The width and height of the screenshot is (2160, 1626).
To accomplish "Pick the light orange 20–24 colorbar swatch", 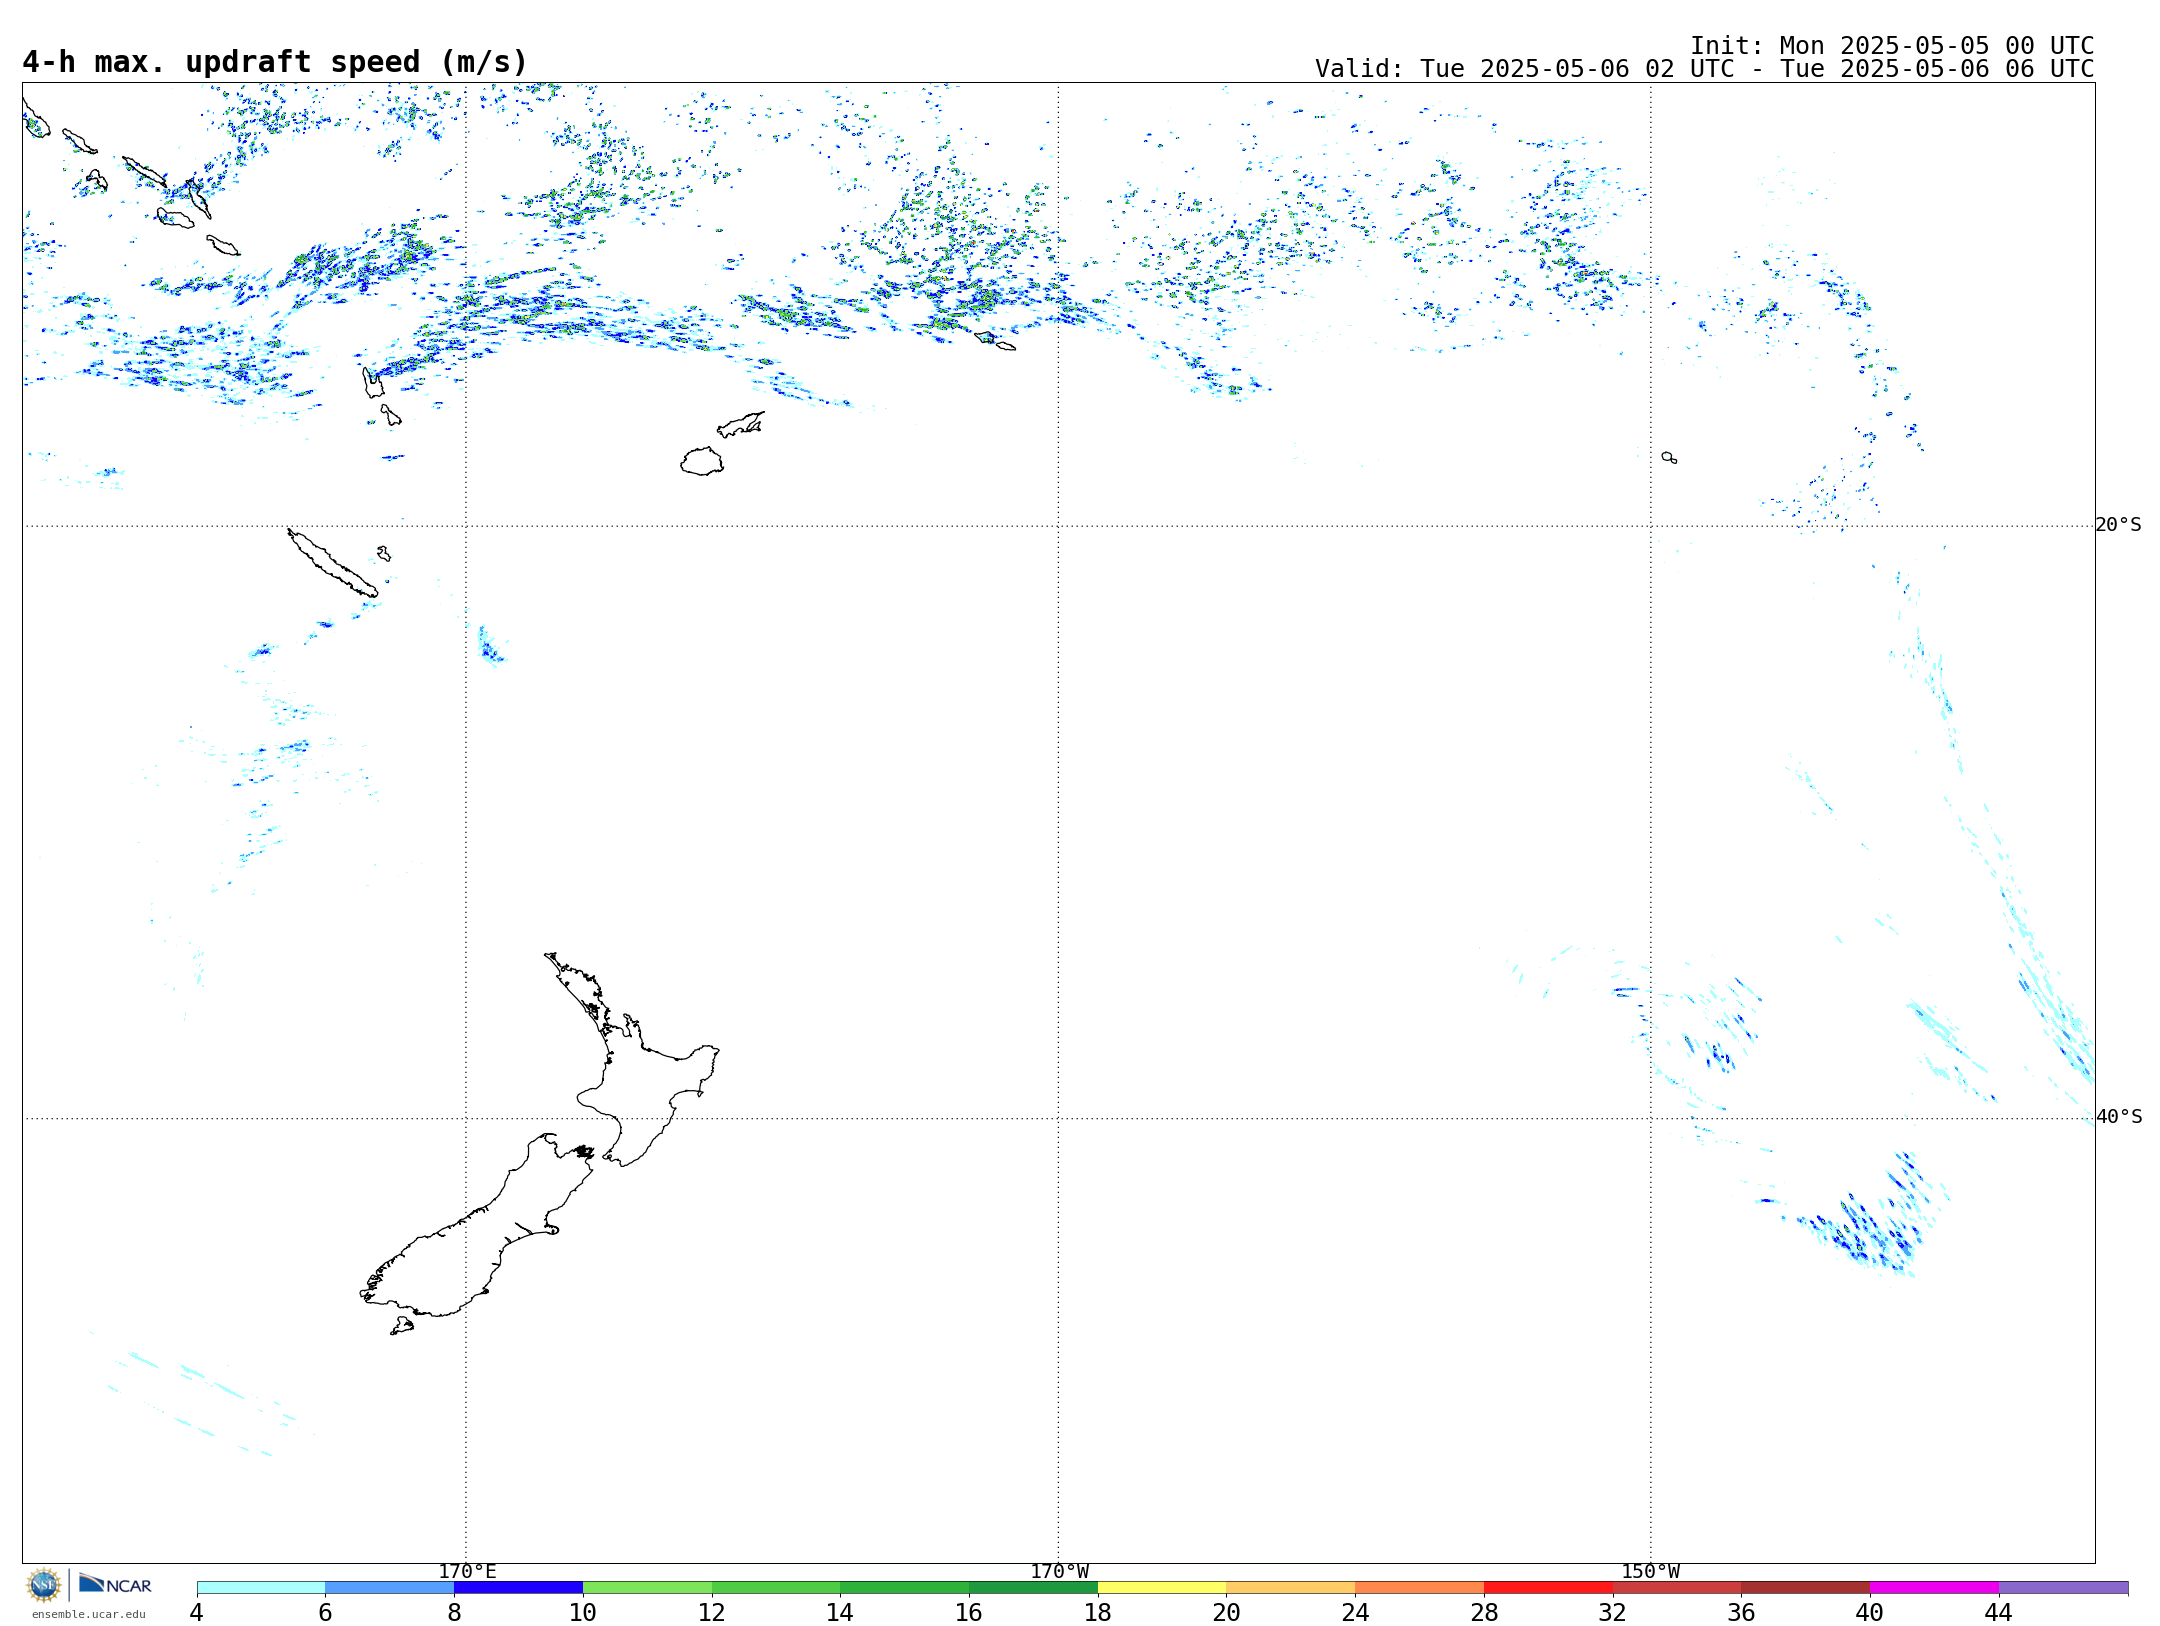I will tap(1291, 1587).
